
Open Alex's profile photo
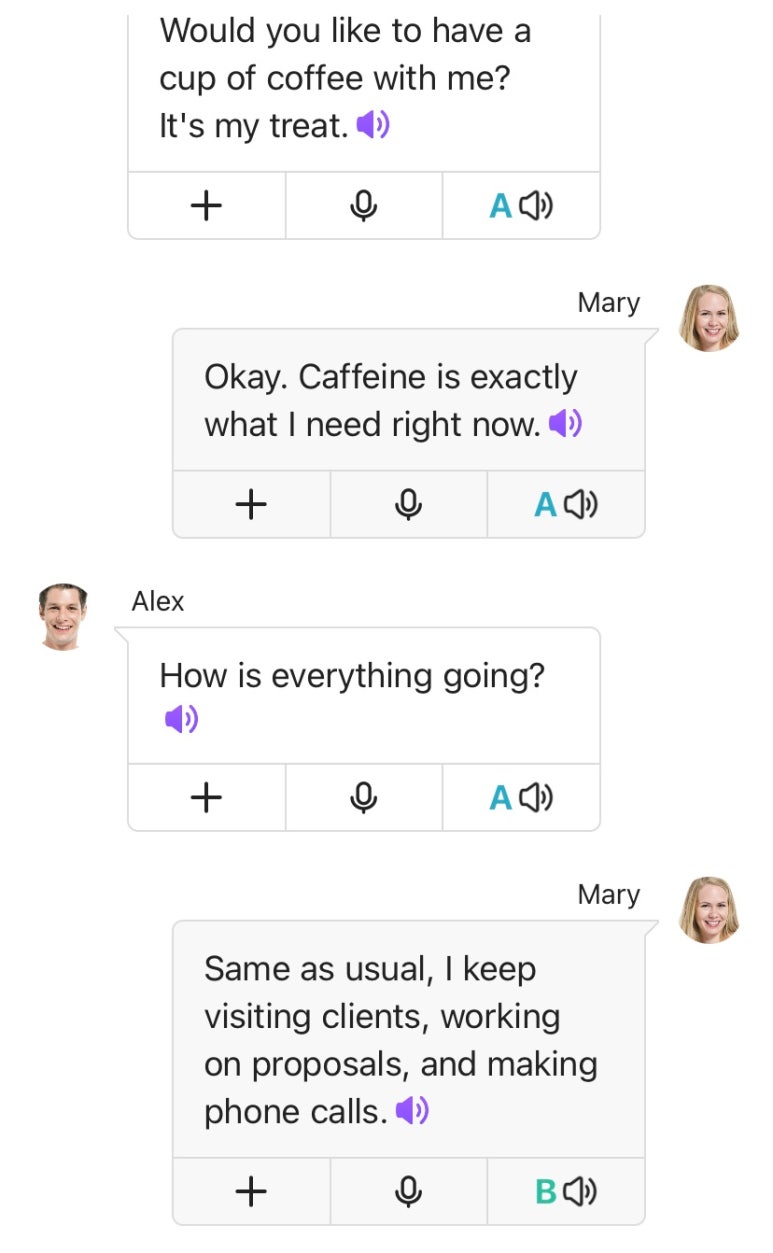63,617
